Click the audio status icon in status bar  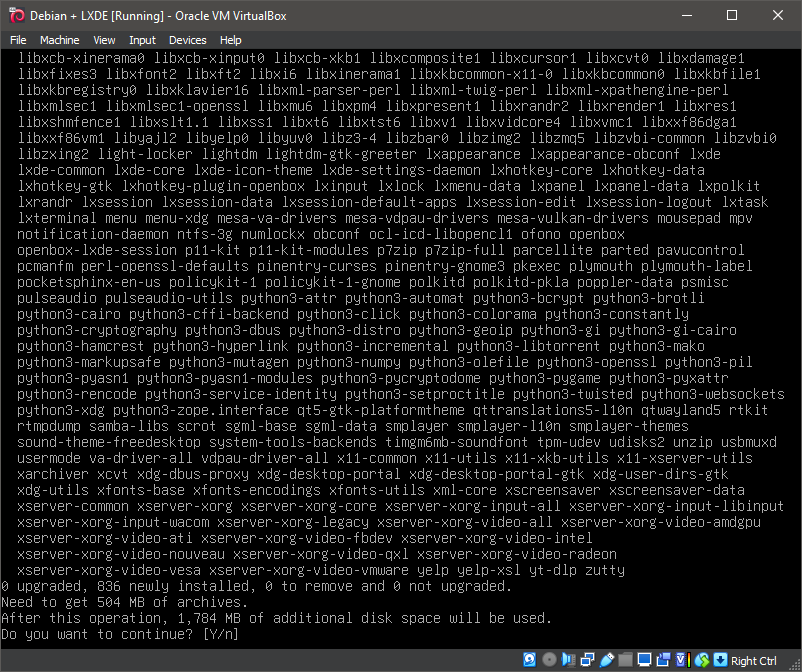click(567, 659)
